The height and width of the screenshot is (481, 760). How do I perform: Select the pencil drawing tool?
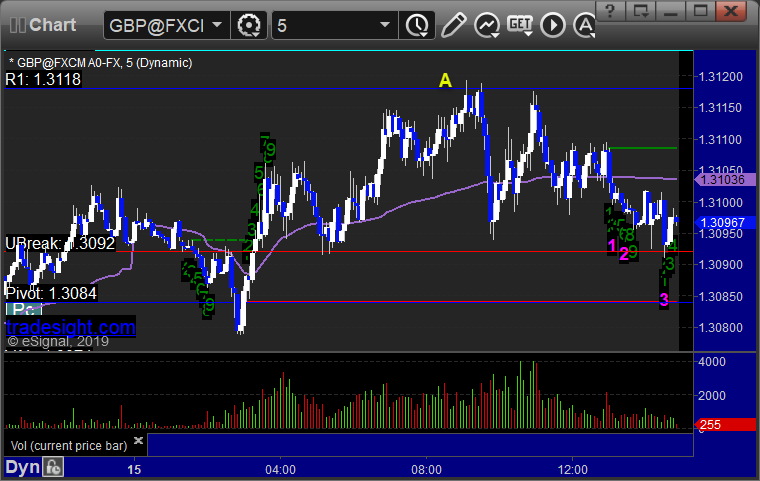[x=454, y=25]
